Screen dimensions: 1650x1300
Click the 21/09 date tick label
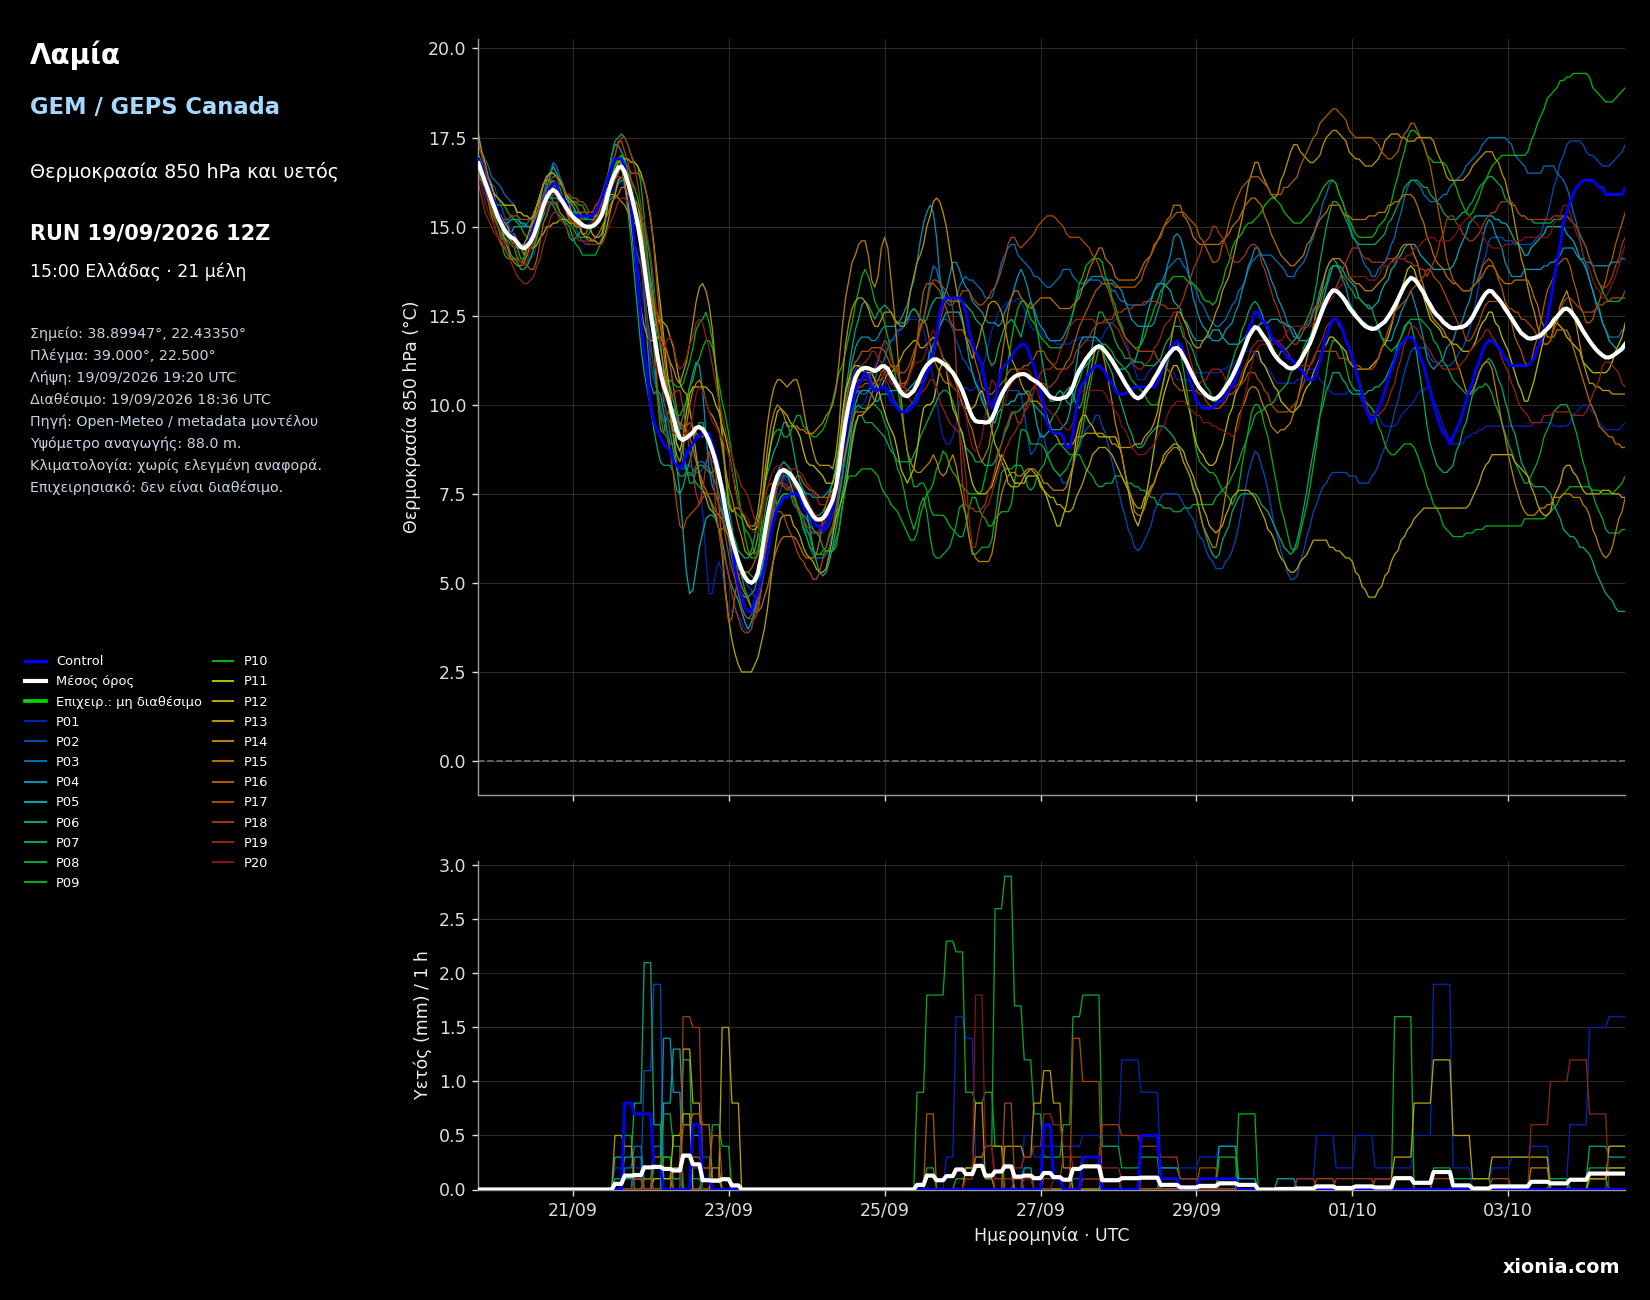coord(573,1209)
